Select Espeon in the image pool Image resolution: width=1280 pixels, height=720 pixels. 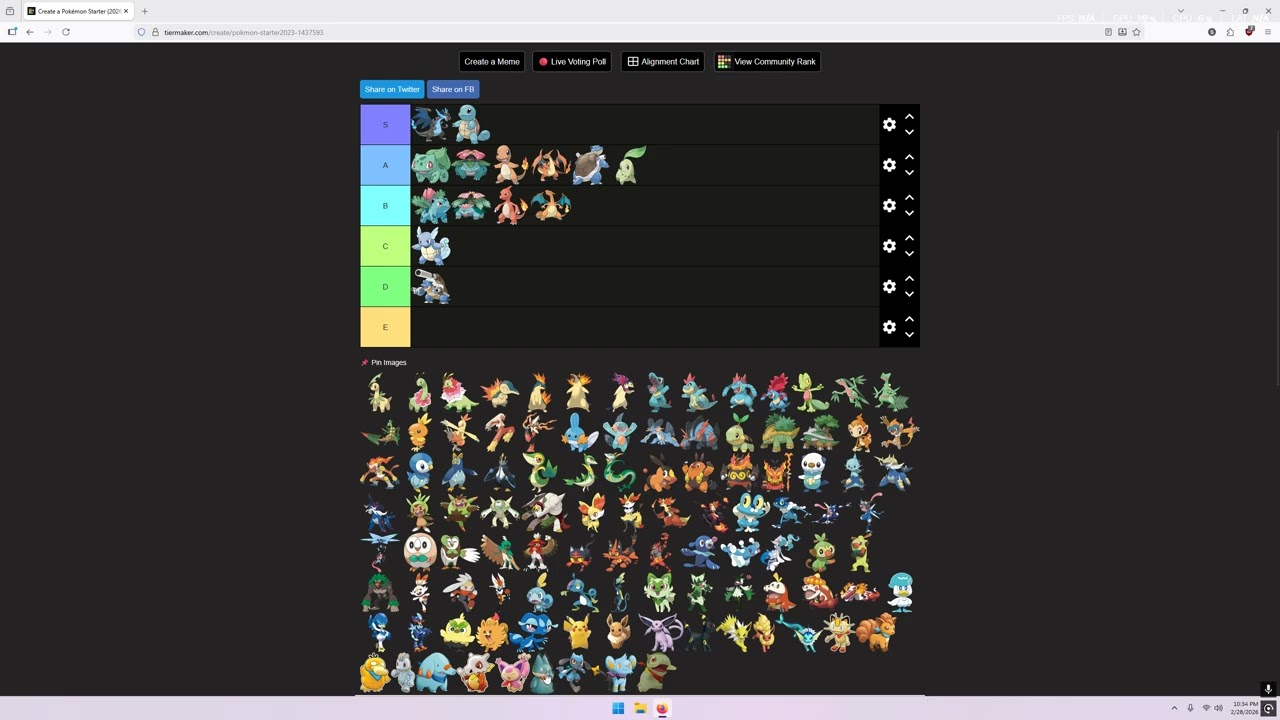tap(660, 632)
